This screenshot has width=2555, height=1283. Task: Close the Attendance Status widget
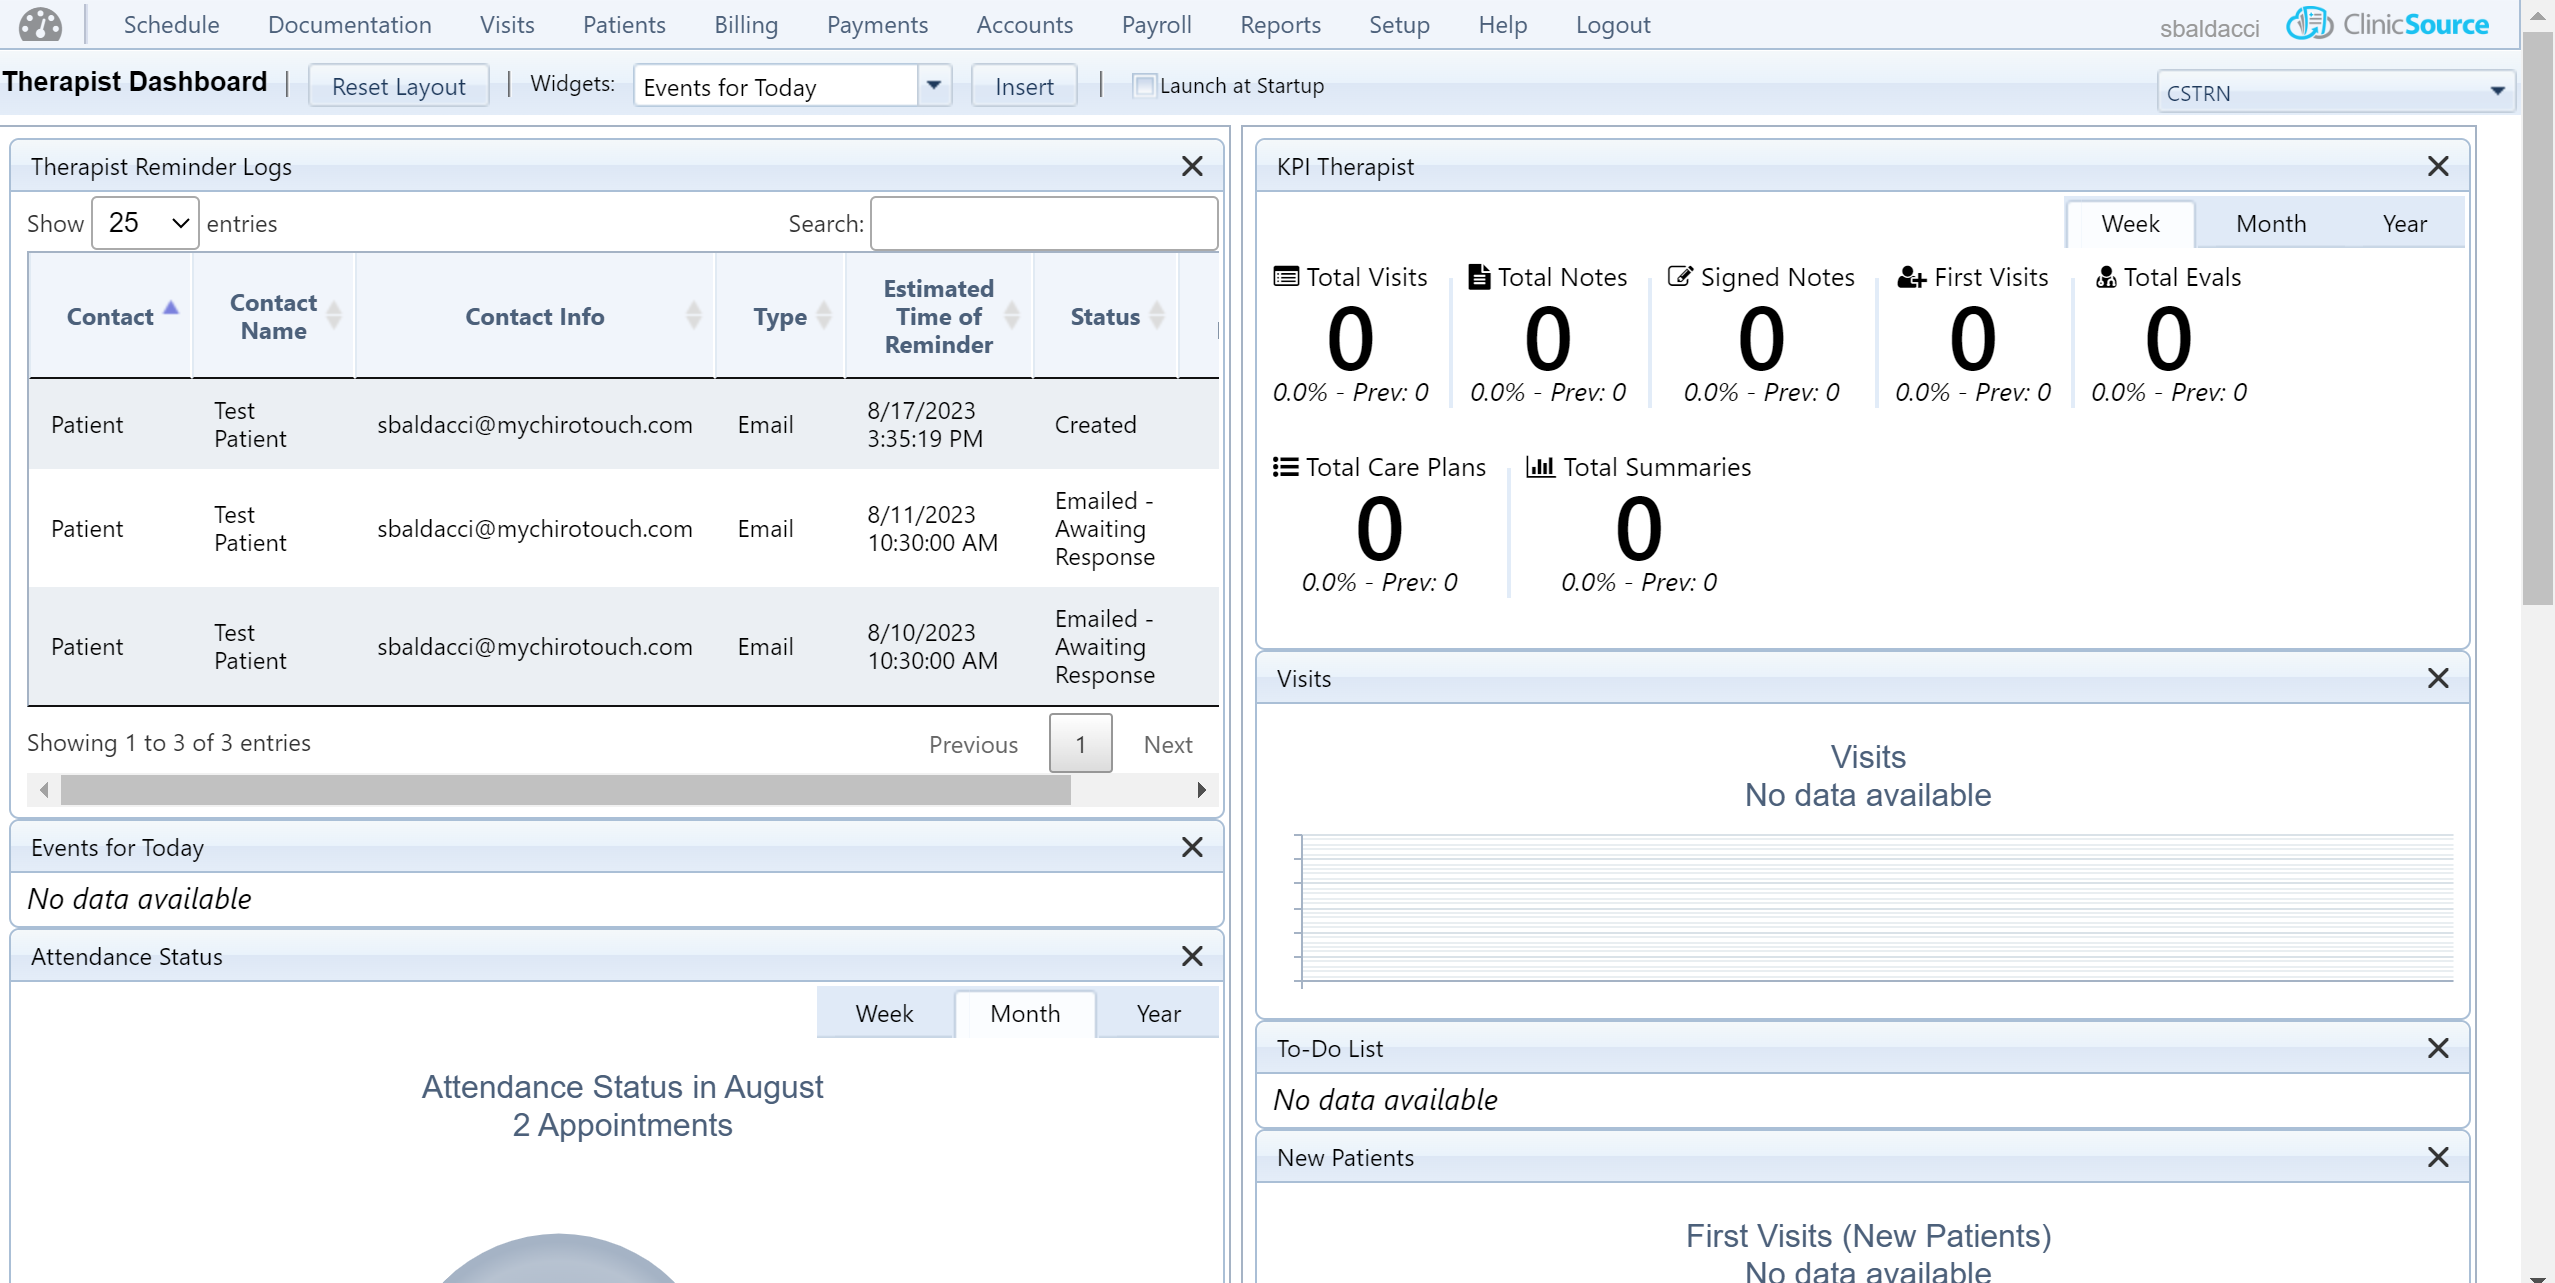(x=1192, y=956)
